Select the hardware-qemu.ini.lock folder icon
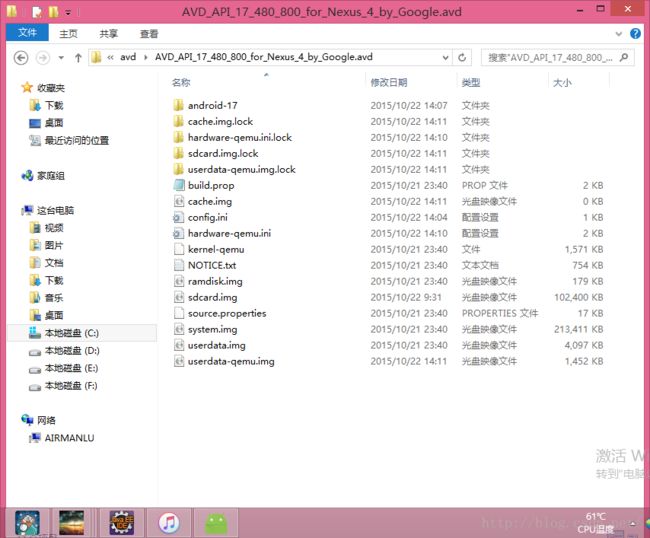 coord(179,137)
